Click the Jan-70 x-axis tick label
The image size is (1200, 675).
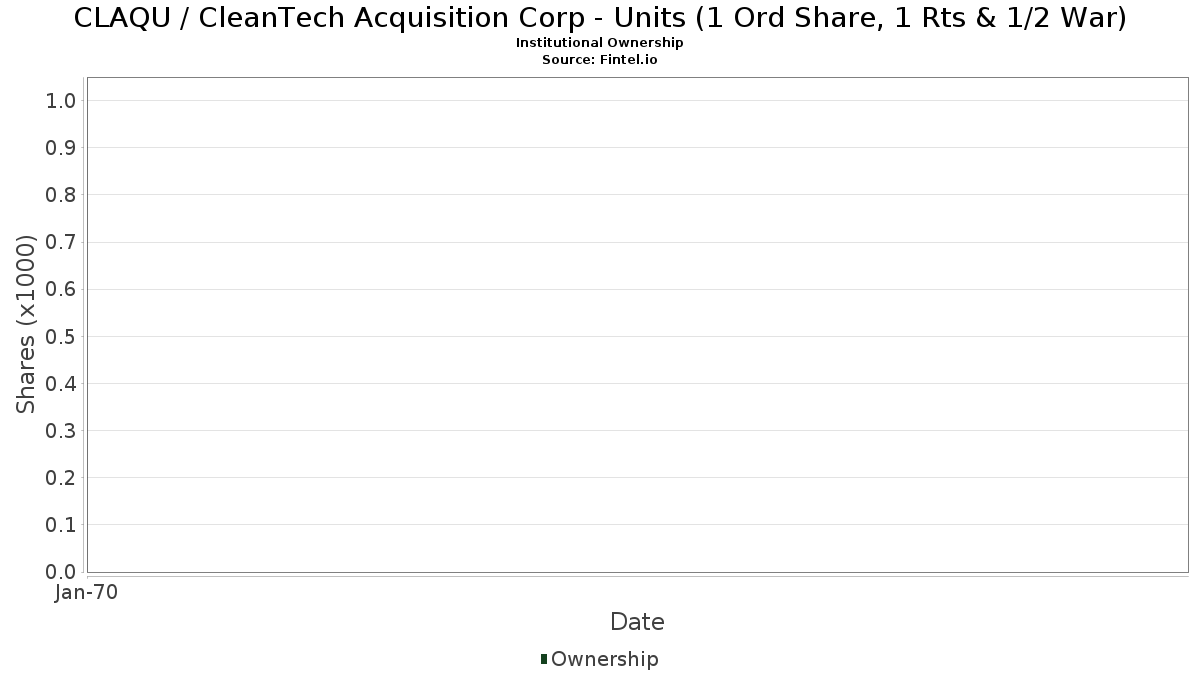click(x=87, y=592)
